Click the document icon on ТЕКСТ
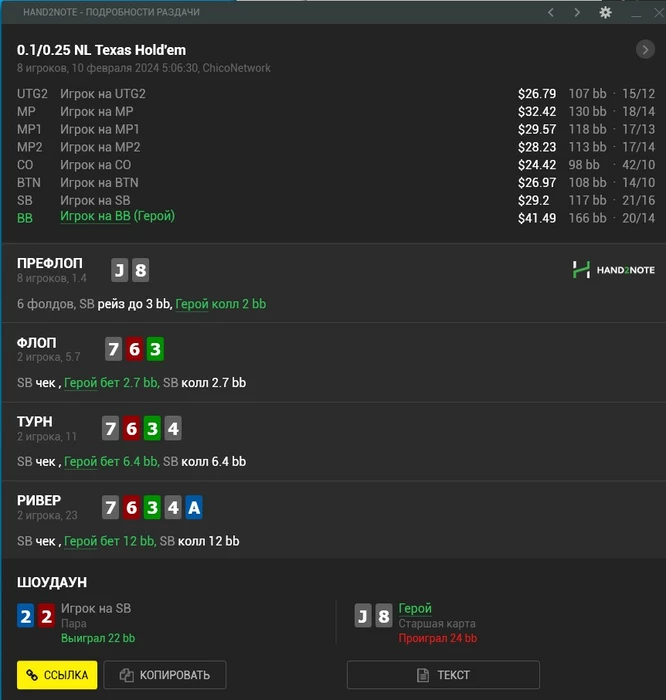The image size is (666, 700). tap(423, 675)
